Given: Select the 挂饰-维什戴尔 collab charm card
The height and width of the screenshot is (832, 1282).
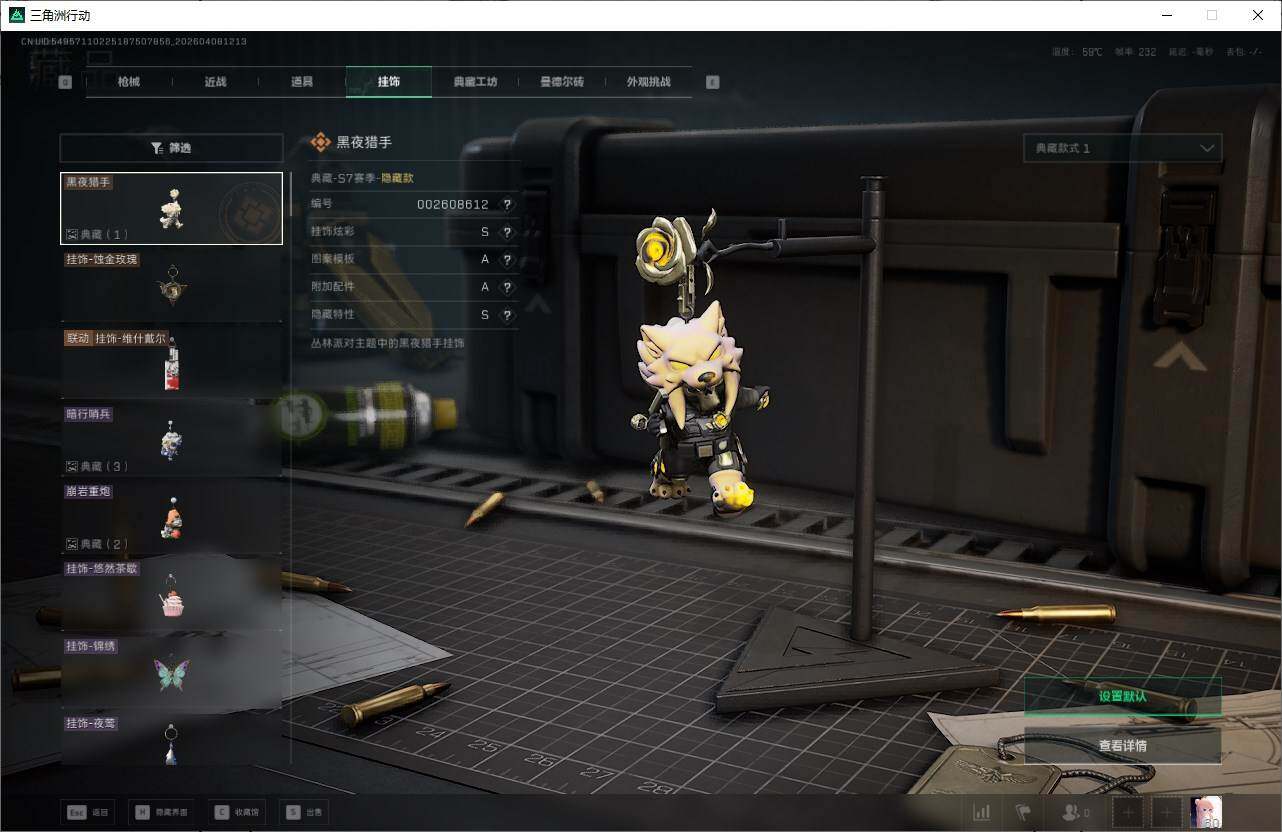Looking at the screenshot, I should click(x=171, y=363).
